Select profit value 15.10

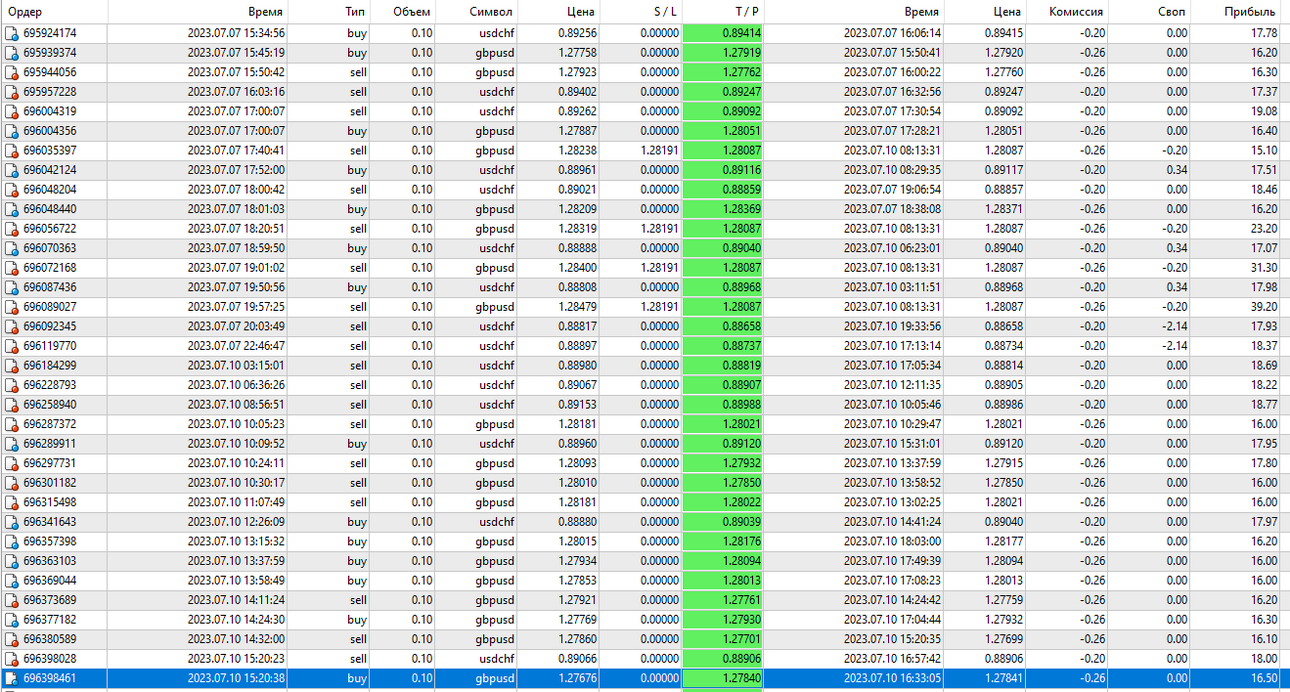(1263, 151)
